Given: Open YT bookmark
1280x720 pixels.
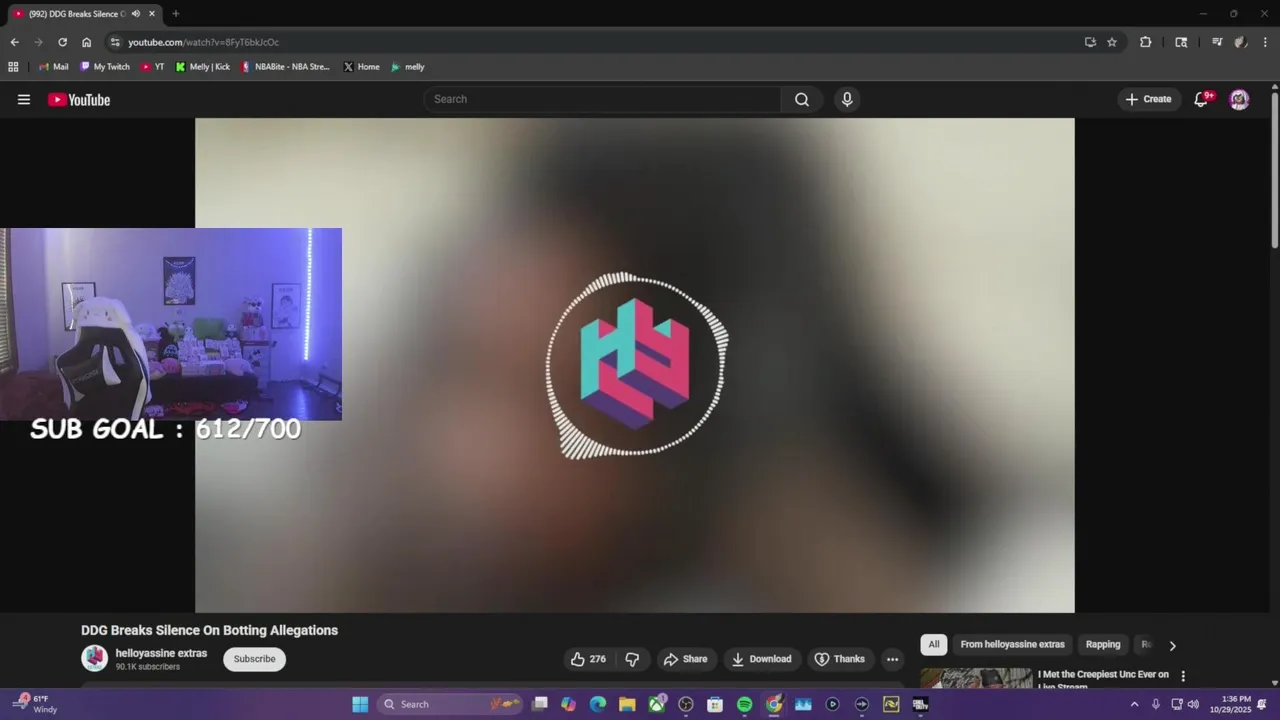Looking at the screenshot, I should click(x=153, y=67).
